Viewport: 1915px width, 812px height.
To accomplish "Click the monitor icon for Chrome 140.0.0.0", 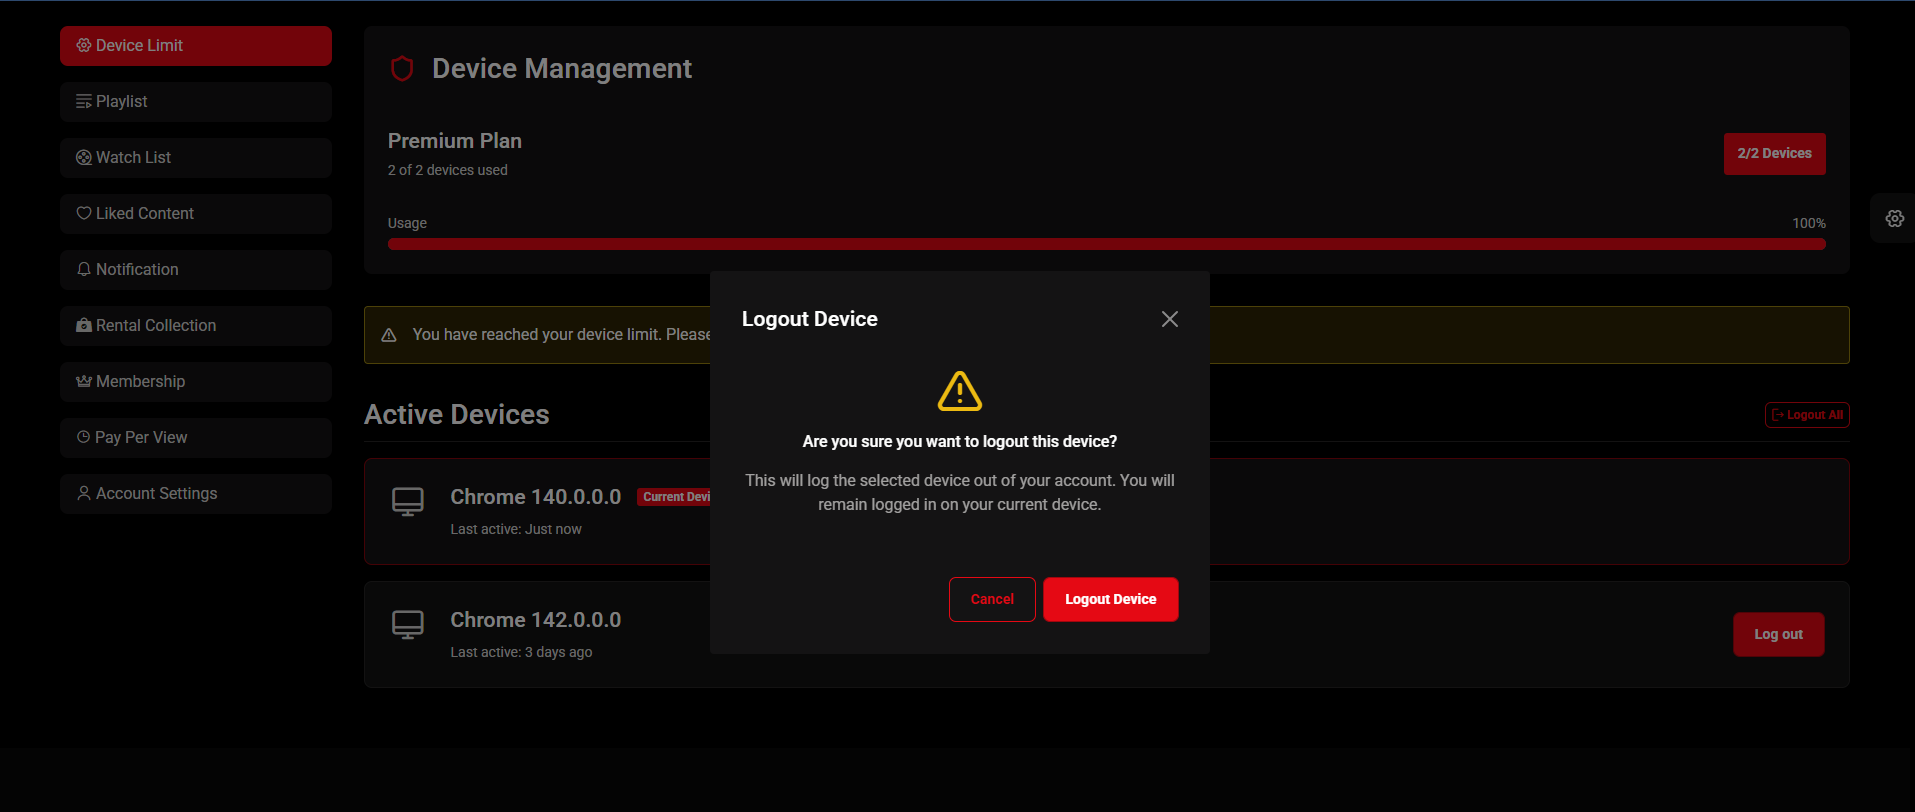I will (408, 501).
